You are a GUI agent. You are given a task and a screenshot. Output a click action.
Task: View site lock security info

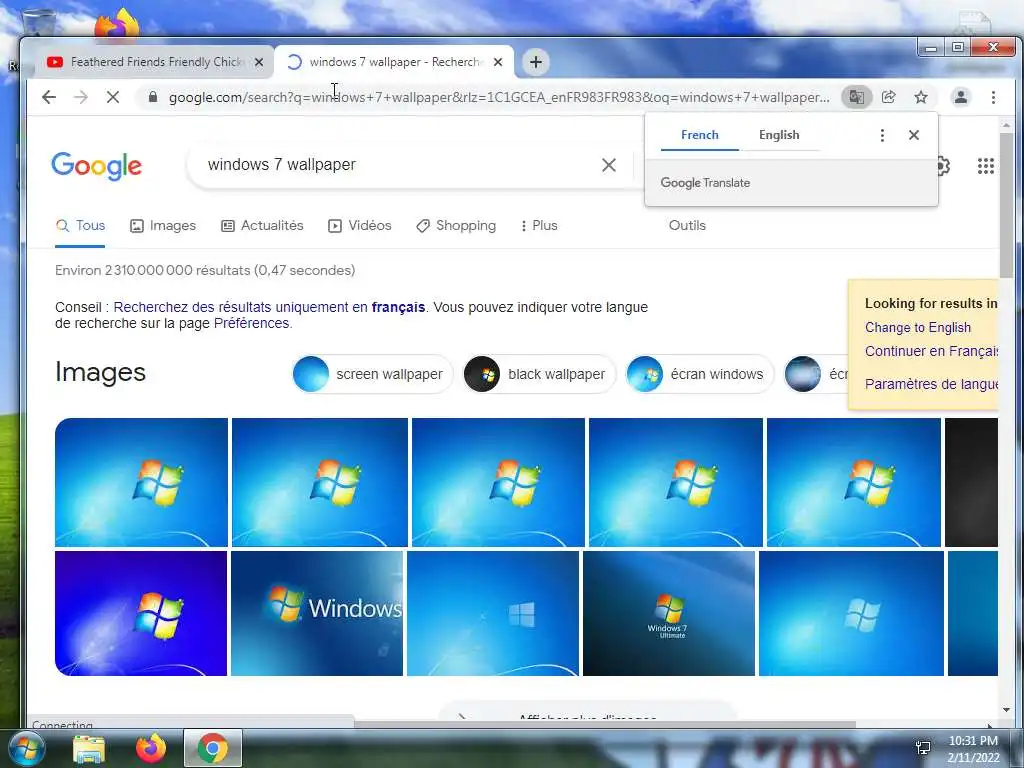(x=153, y=97)
